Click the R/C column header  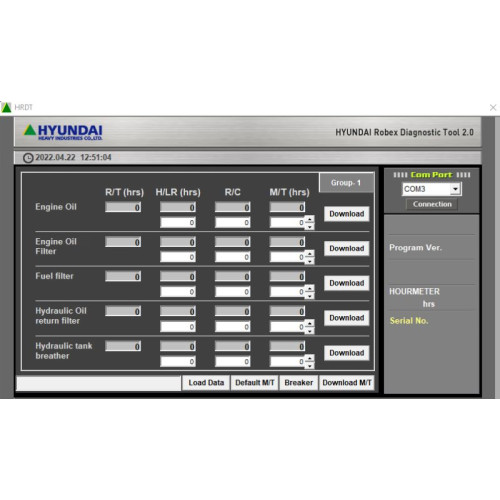point(232,192)
